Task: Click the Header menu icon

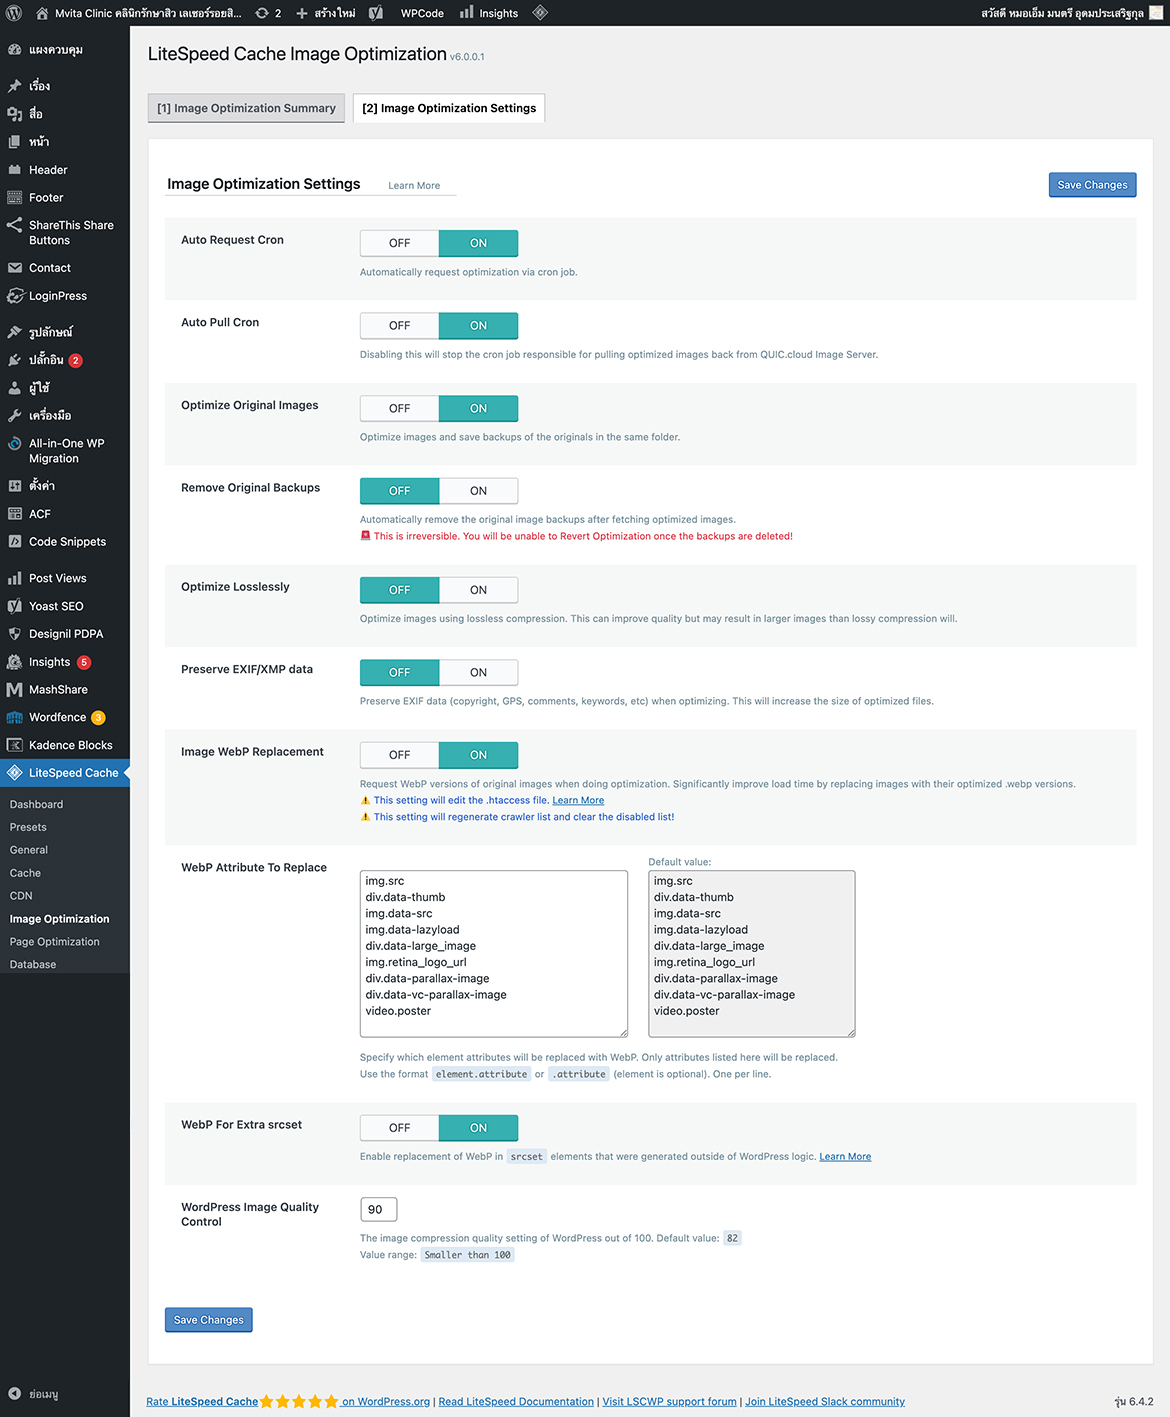Action: (15, 170)
